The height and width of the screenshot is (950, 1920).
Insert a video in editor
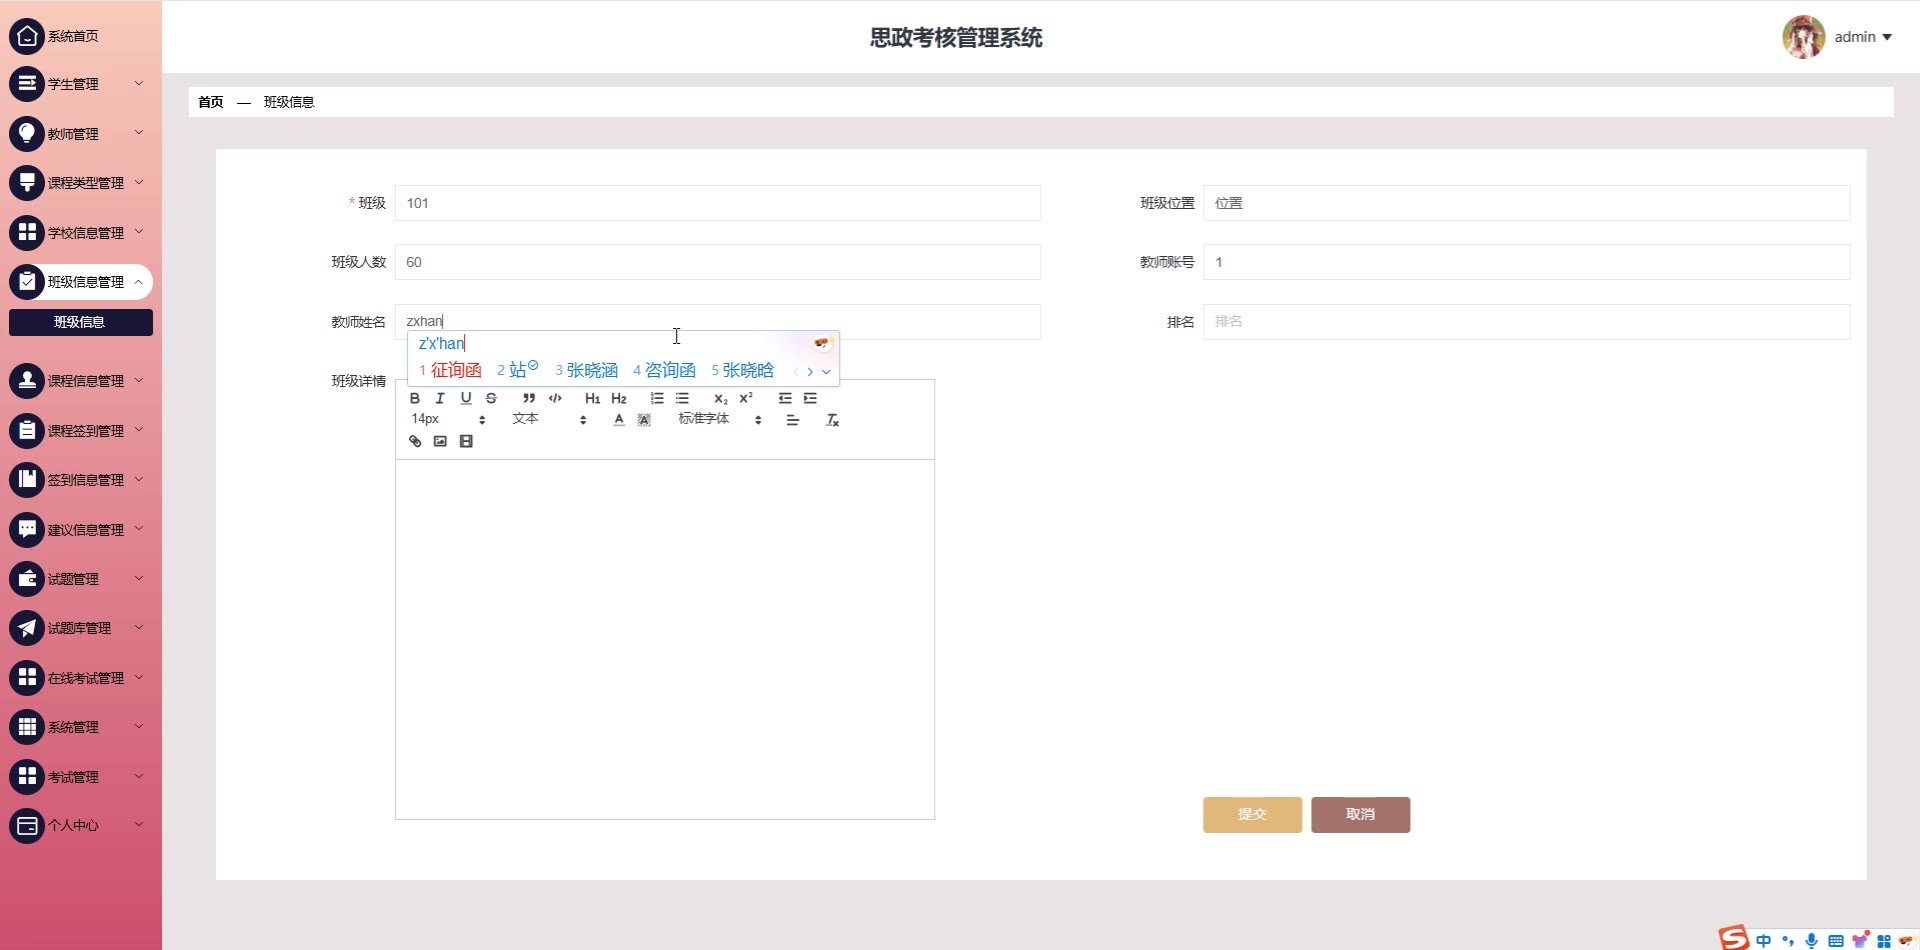[466, 441]
